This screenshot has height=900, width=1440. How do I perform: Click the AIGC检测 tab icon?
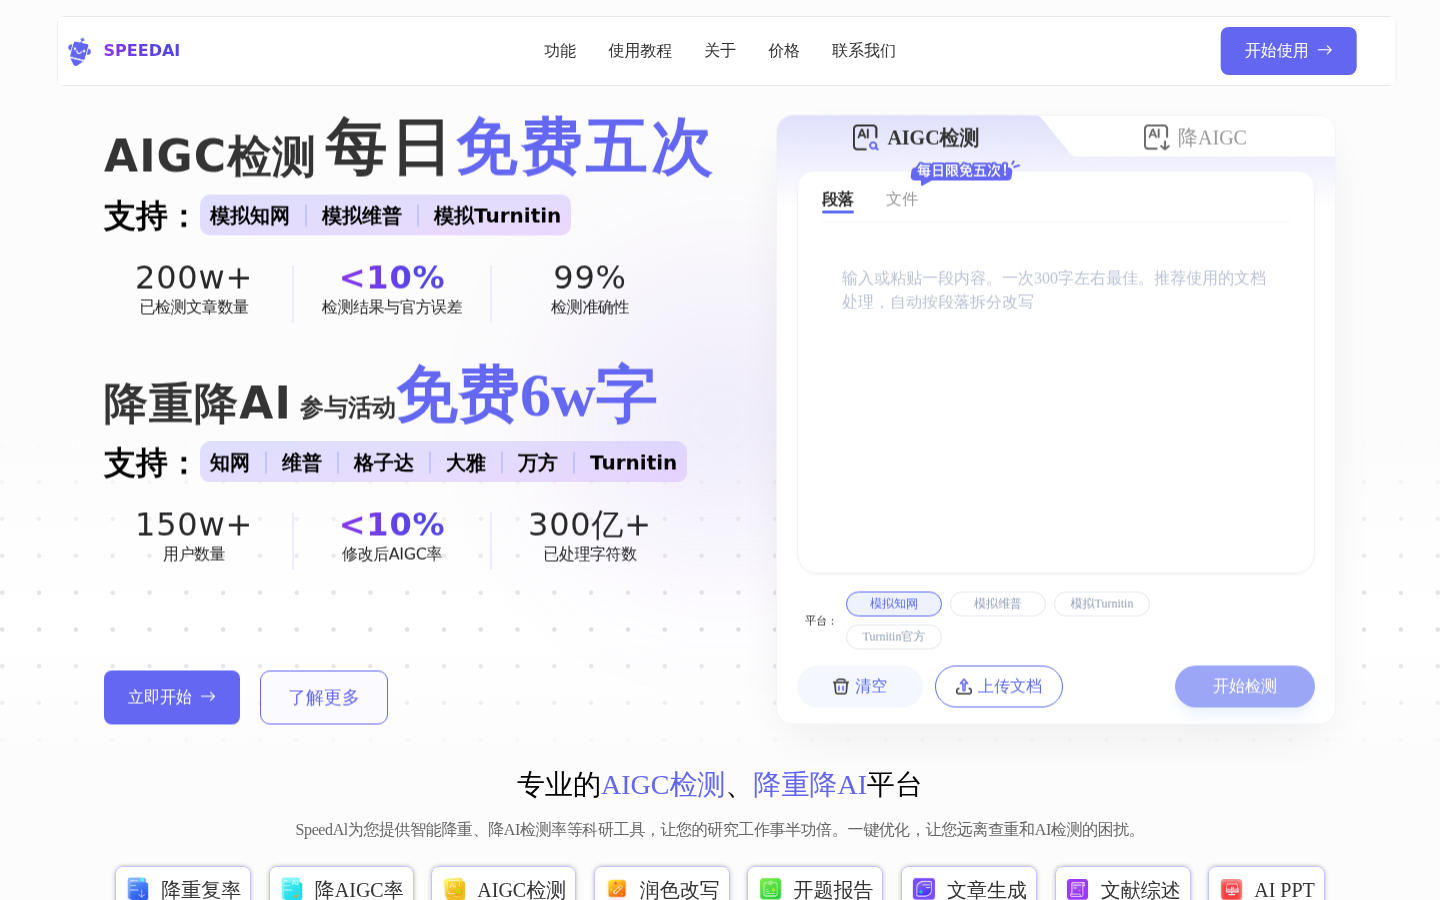click(x=866, y=138)
